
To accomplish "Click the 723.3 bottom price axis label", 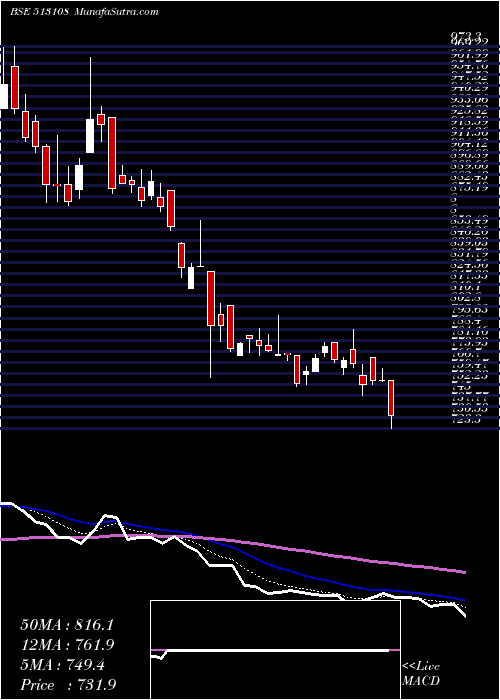I will tap(465, 421).
